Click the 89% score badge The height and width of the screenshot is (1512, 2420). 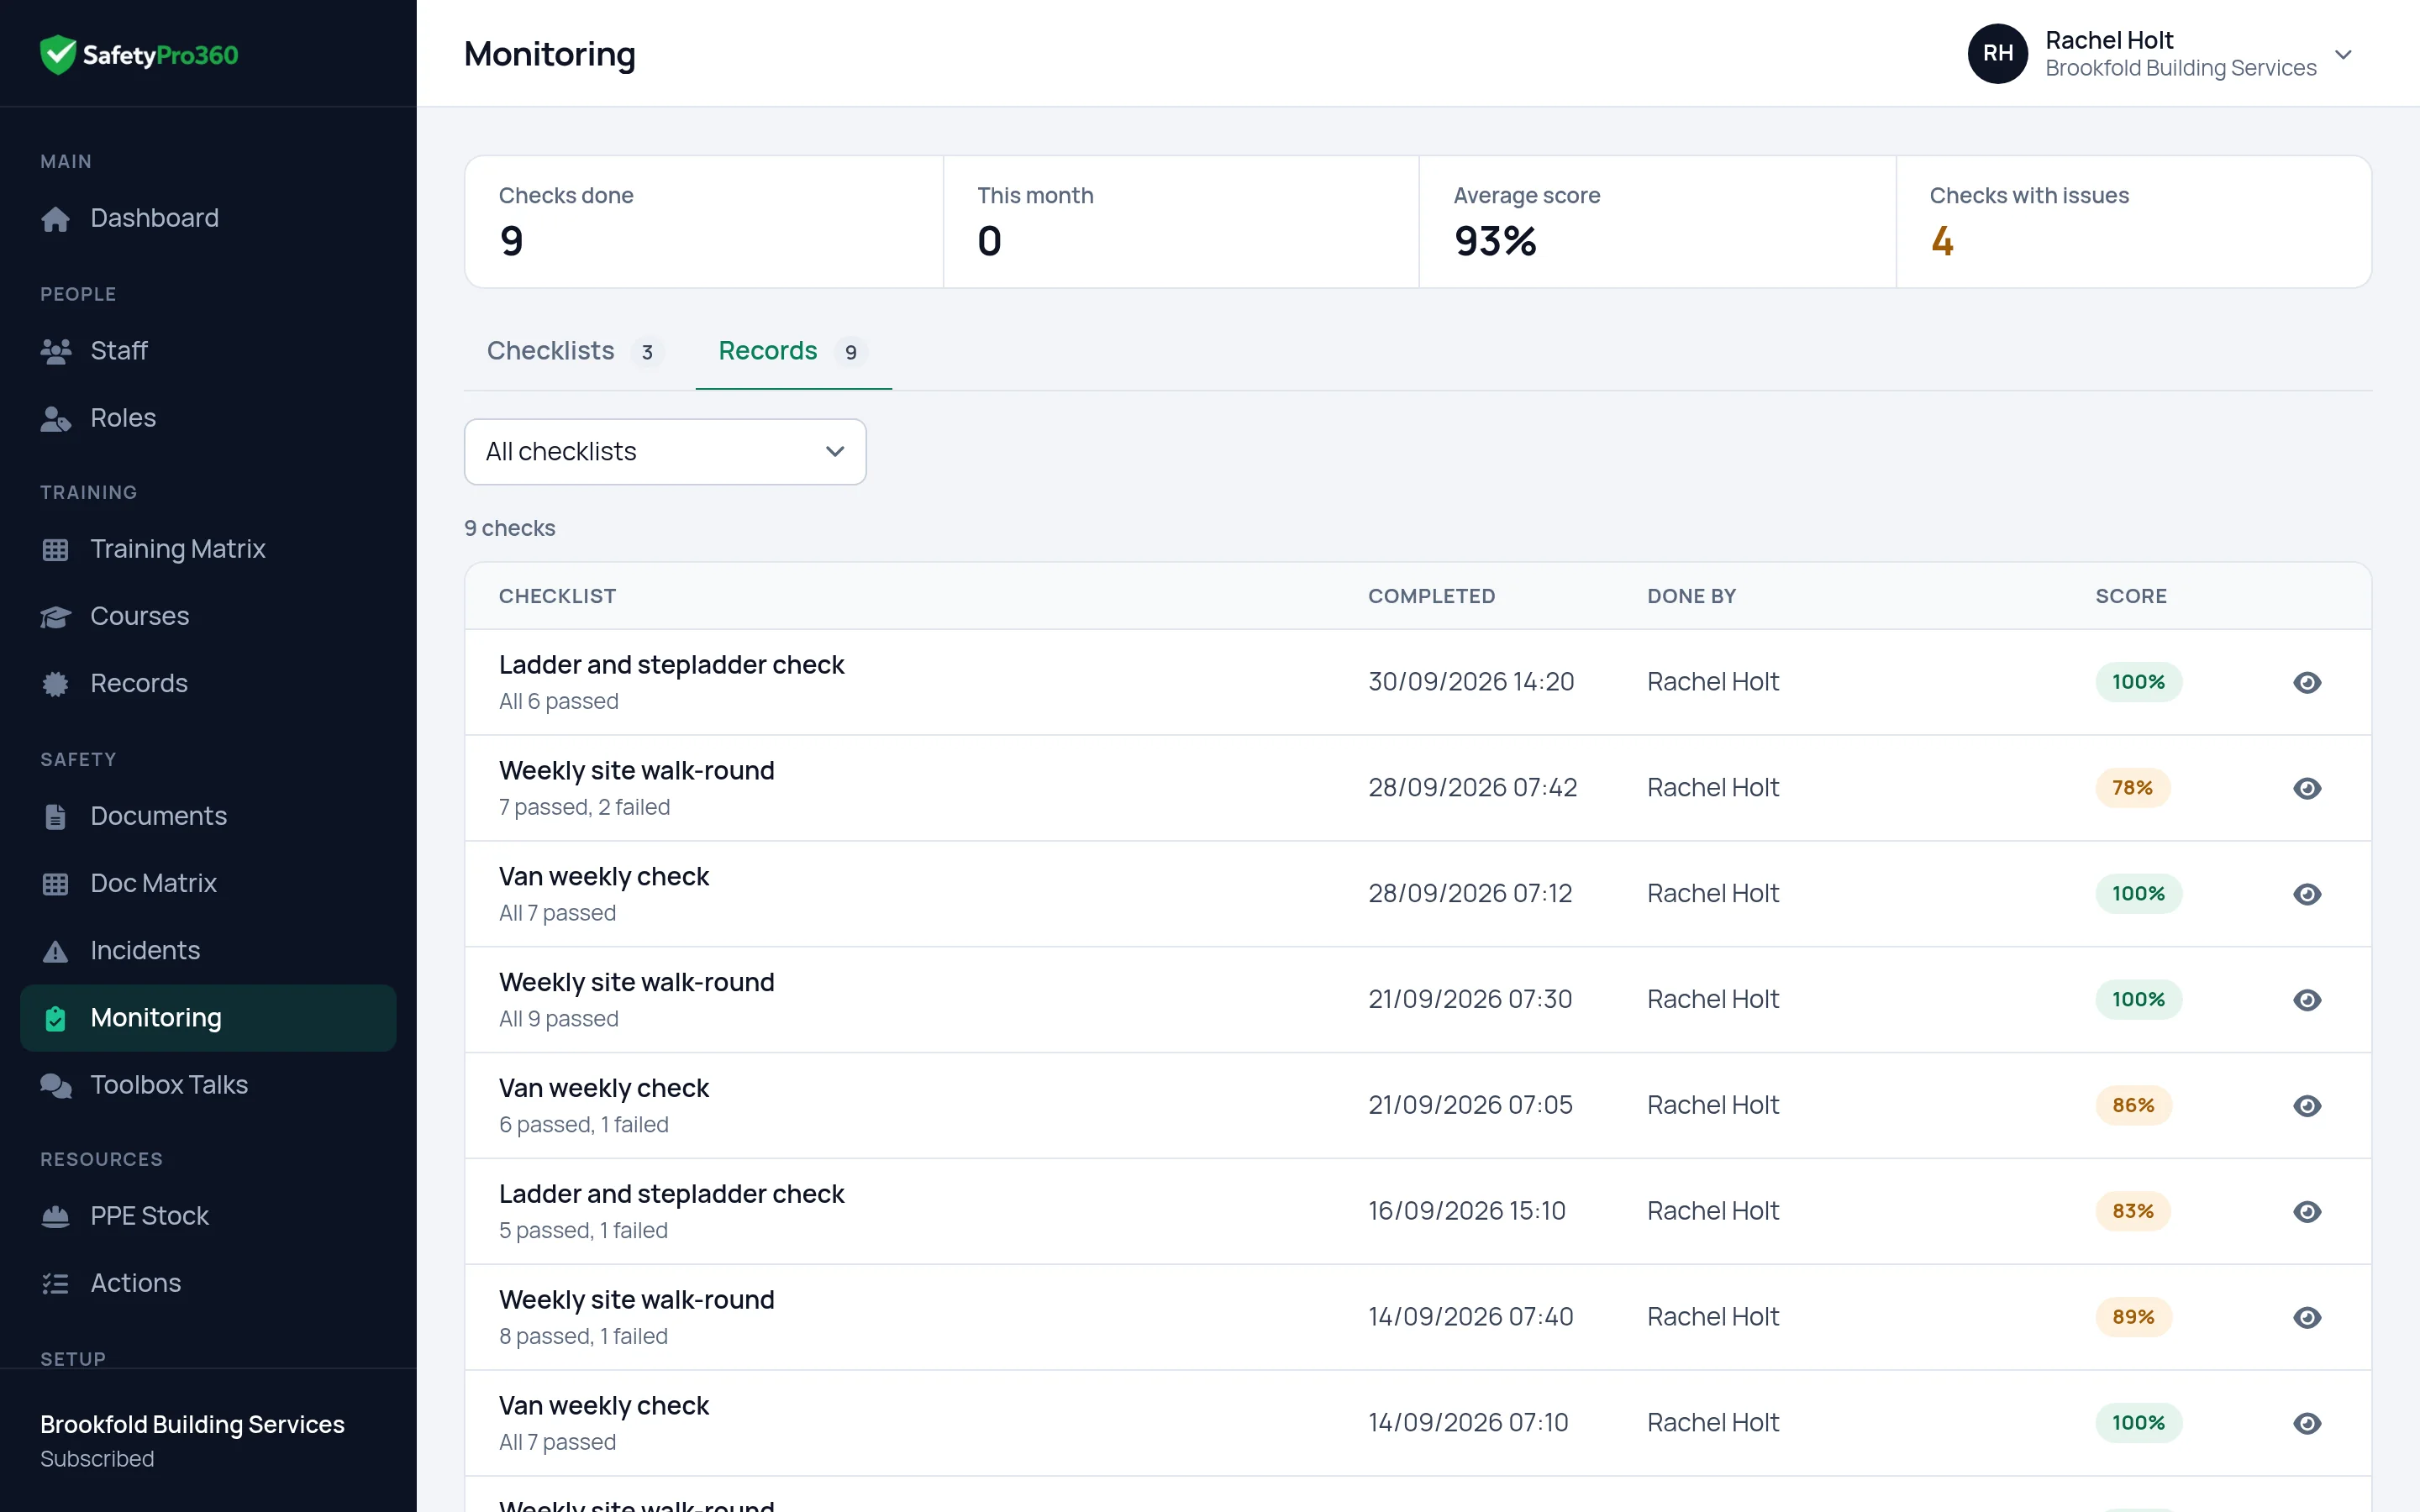(2133, 1317)
